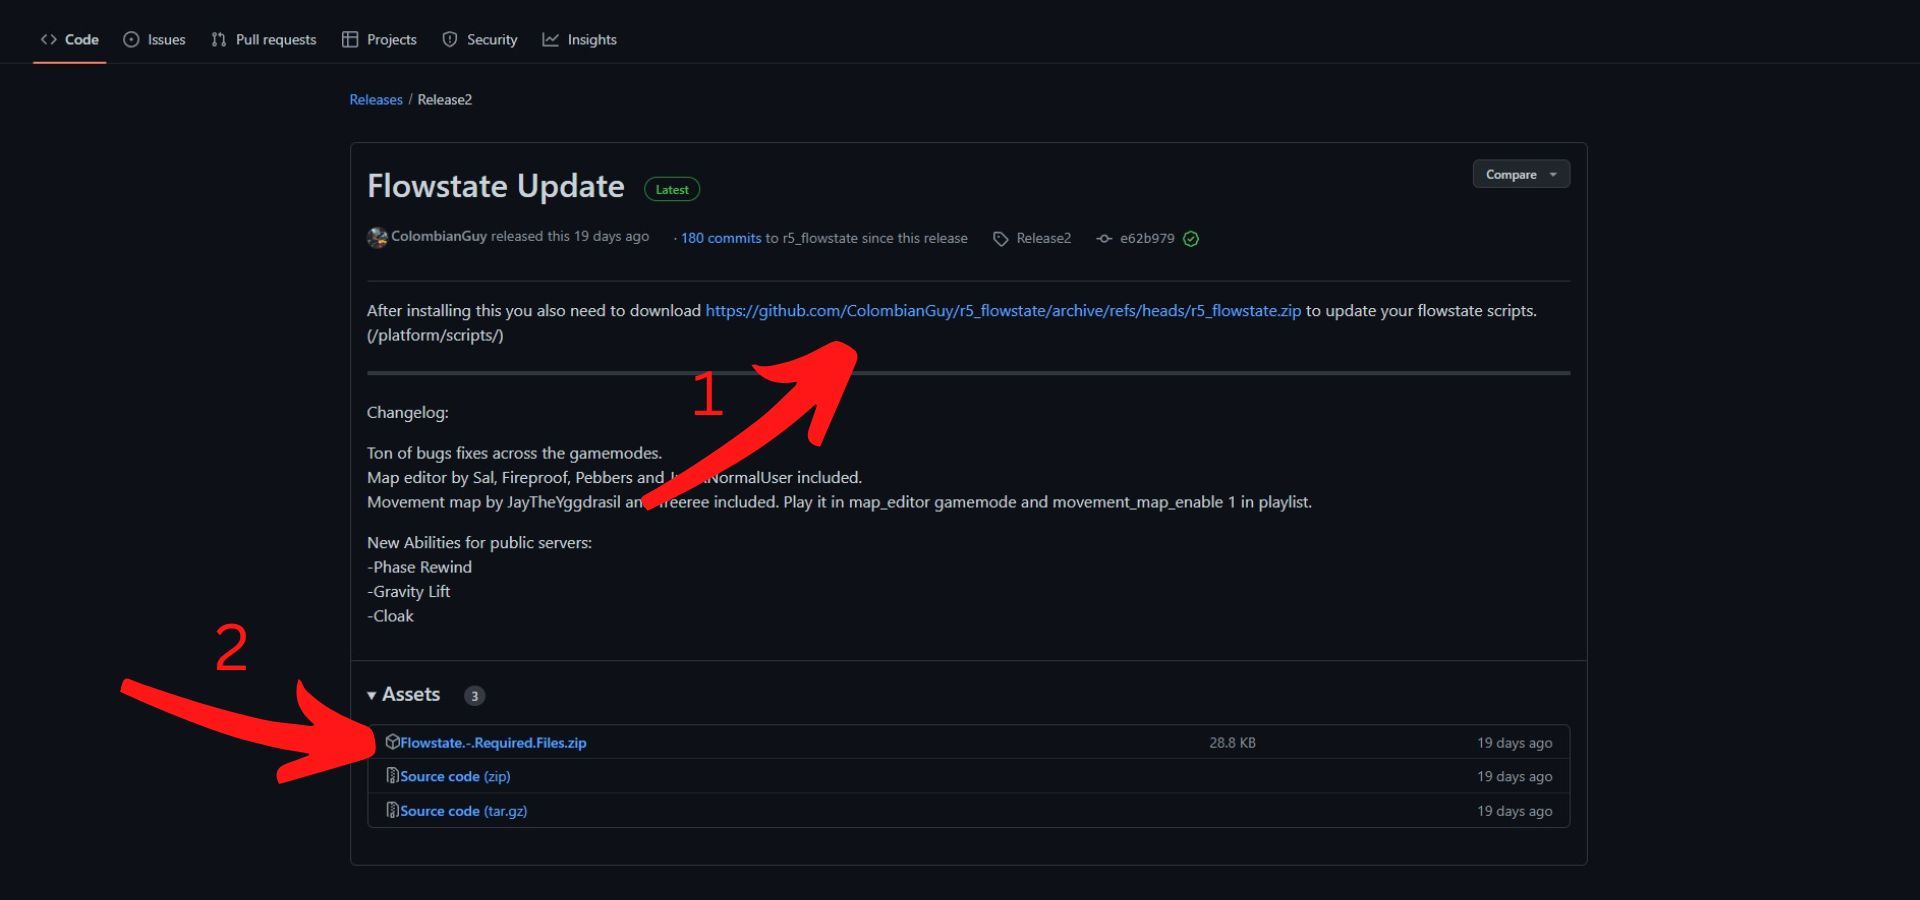Click the Releases breadcrumb link

click(x=375, y=99)
